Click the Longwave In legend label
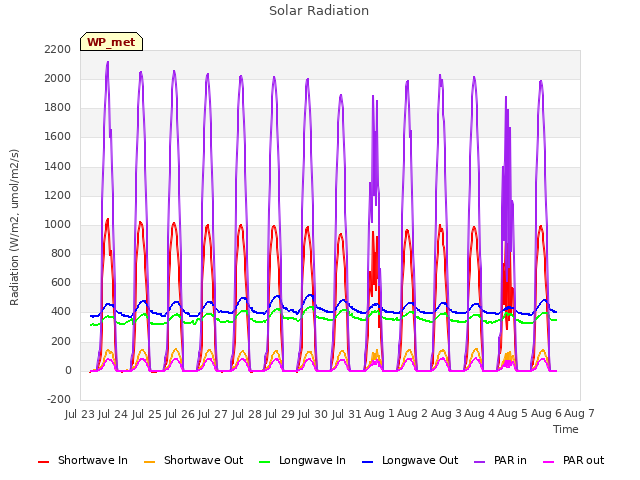Image resolution: width=640 pixels, height=480 pixels. tap(312, 460)
